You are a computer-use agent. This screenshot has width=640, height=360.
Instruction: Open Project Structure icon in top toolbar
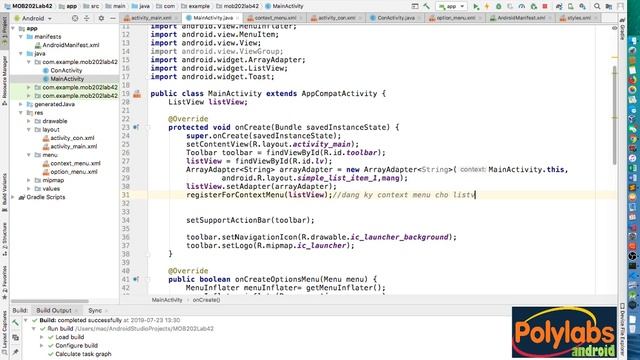point(609,6)
